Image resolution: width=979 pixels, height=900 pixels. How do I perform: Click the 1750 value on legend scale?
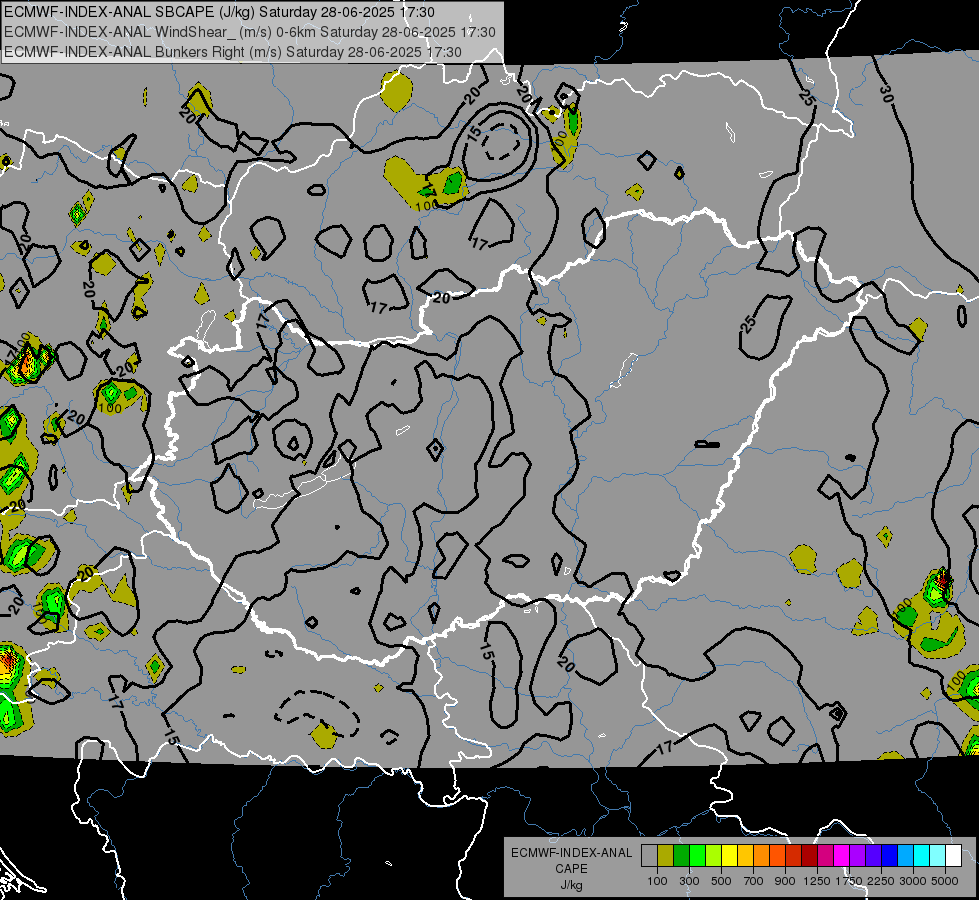(x=849, y=881)
